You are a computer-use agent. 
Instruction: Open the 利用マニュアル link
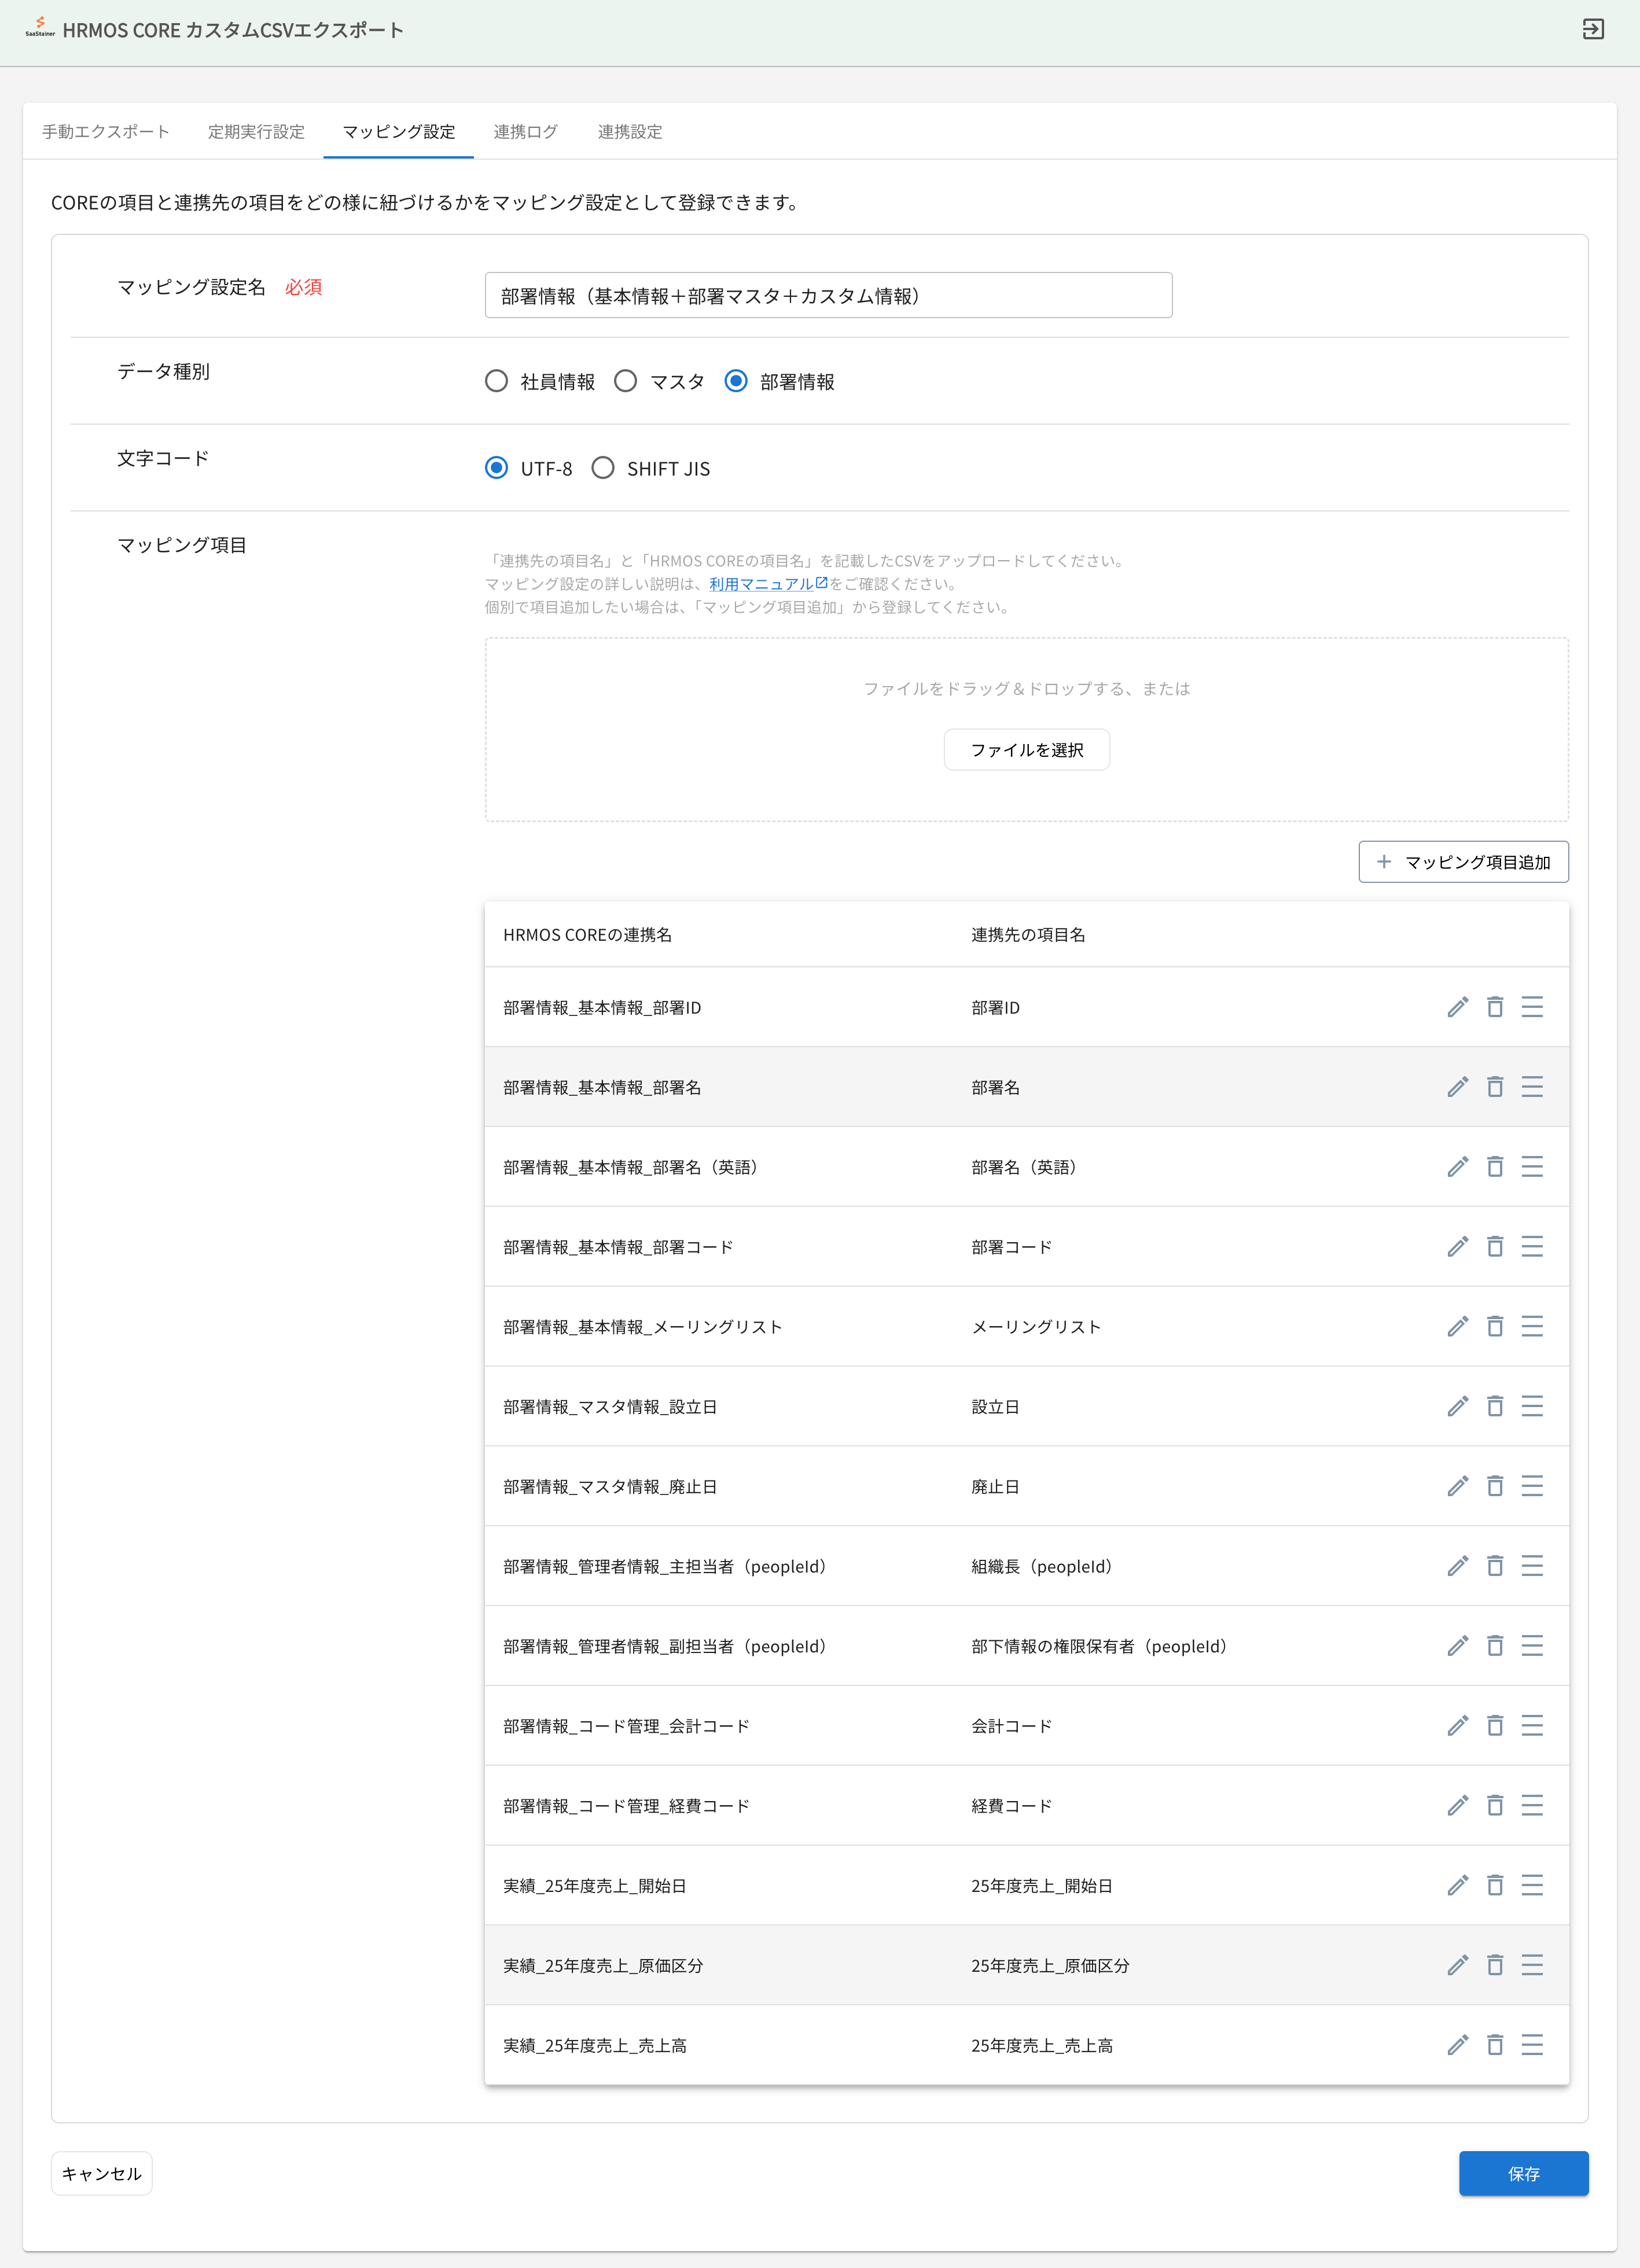pyautogui.click(x=761, y=584)
